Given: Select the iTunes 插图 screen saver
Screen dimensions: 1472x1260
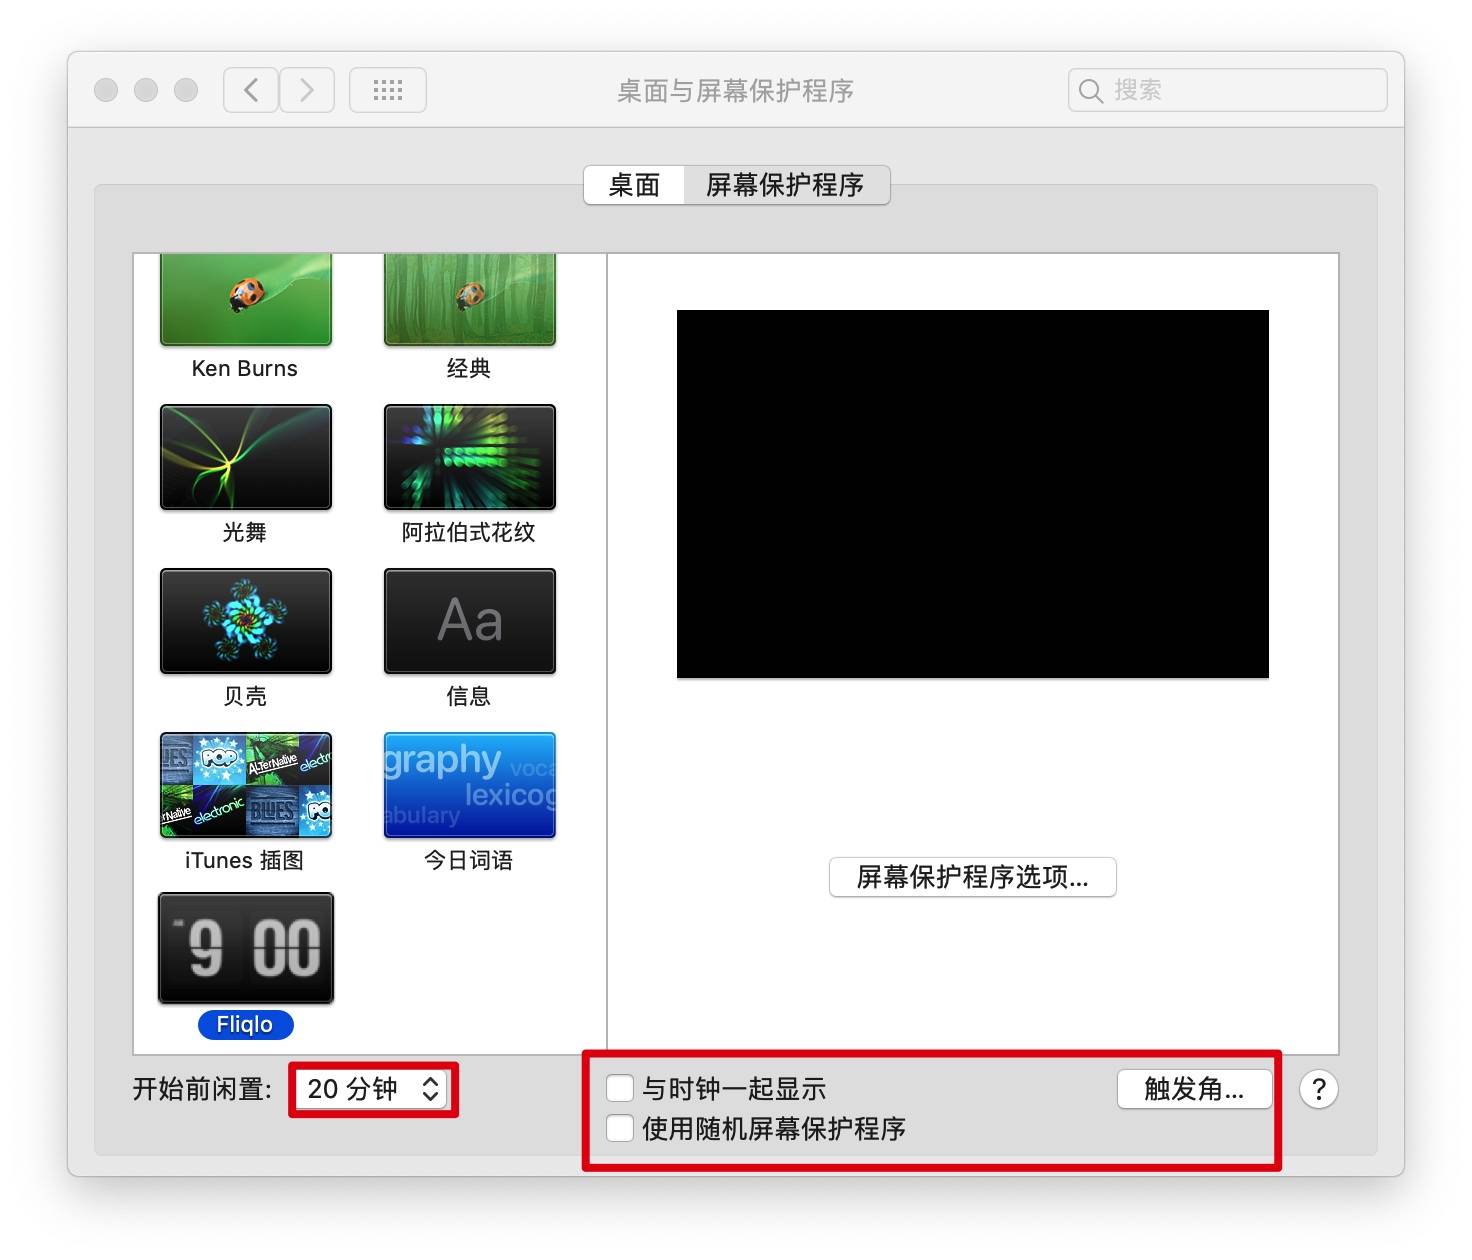Looking at the screenshot, I should 245,786.
